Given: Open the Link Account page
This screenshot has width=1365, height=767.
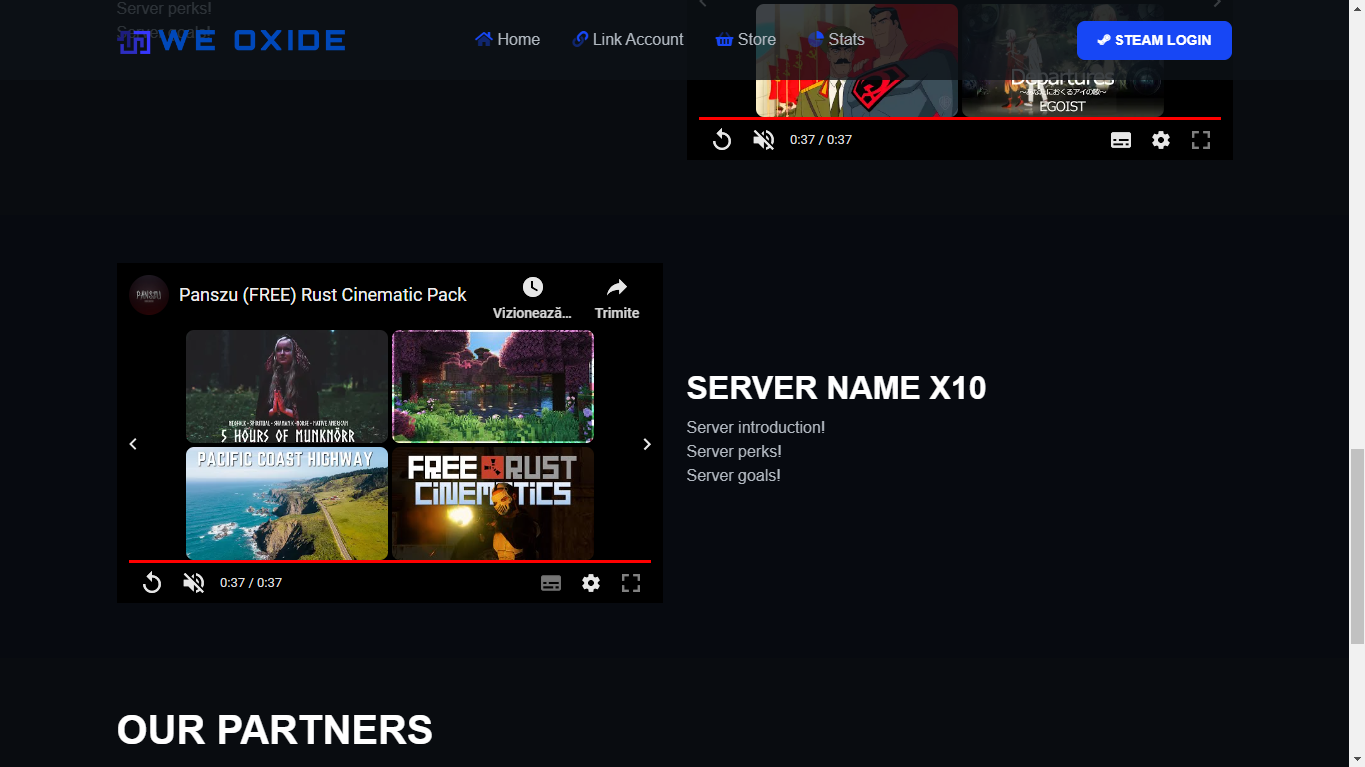Looking at the screenshot, I should pos(628,40).
